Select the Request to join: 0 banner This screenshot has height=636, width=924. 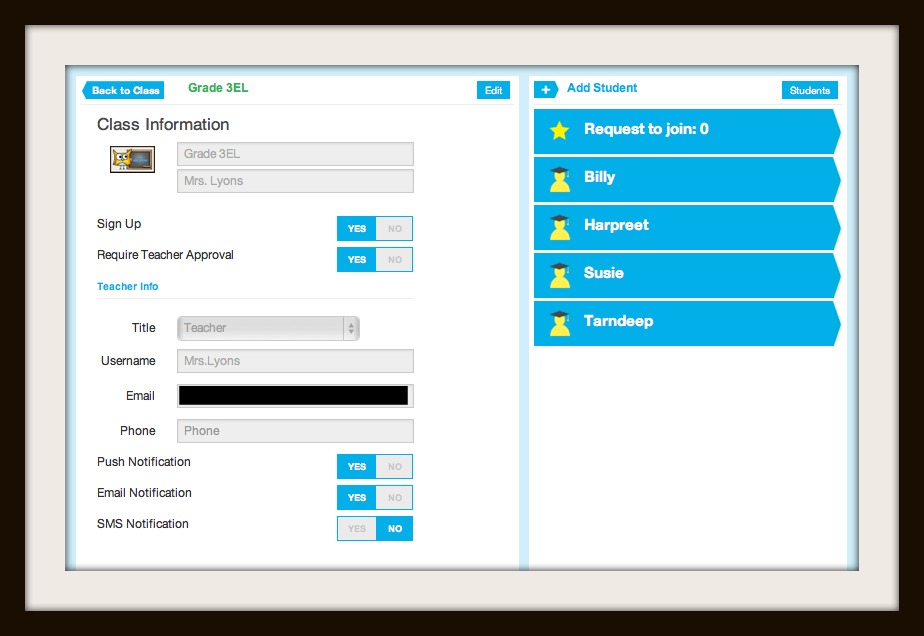pyautogui.click(x=686, y=129)
